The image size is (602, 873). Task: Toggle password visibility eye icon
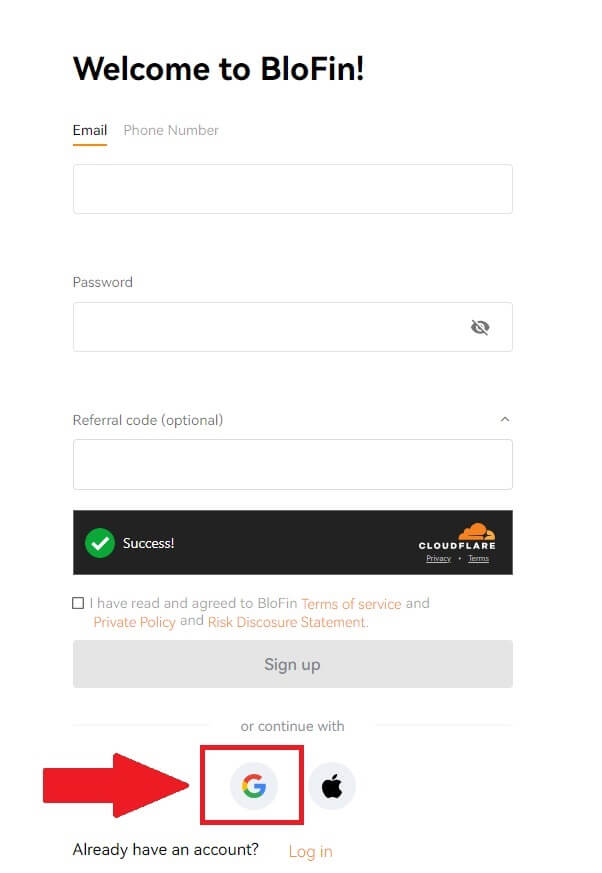[480, 327]
